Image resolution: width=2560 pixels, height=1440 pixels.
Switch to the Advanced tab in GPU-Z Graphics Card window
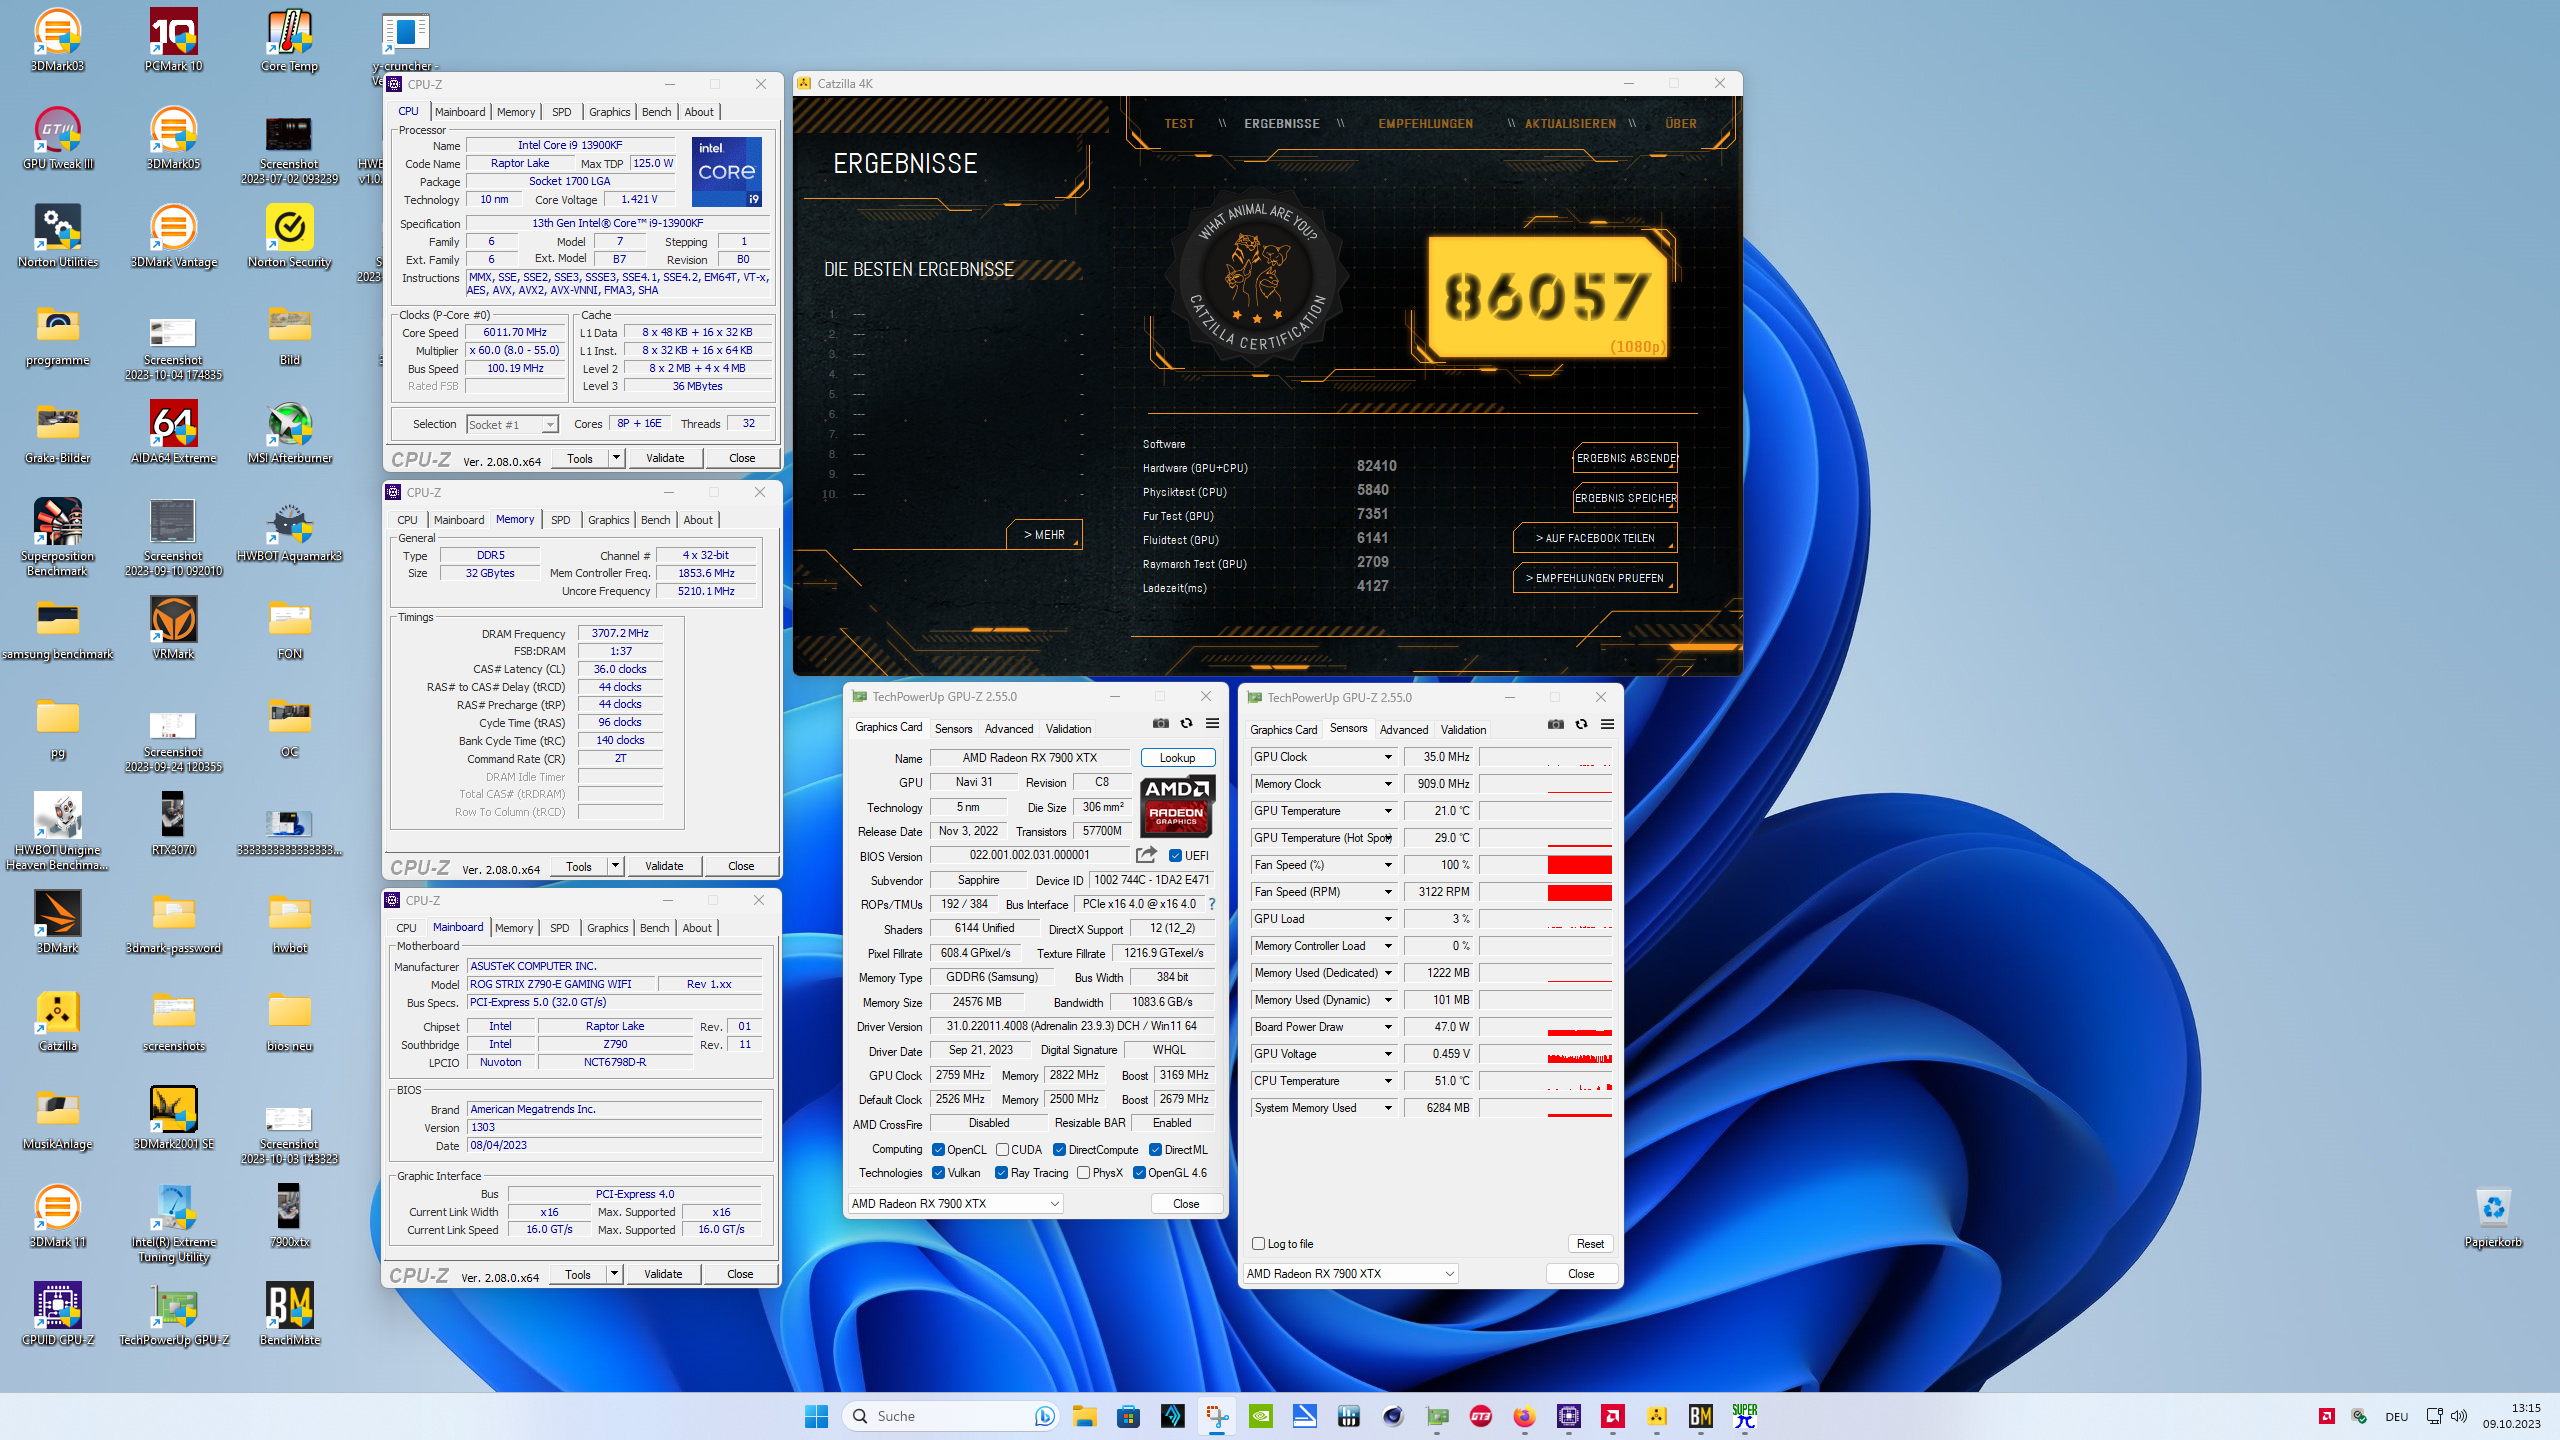tap(1008, 729)
